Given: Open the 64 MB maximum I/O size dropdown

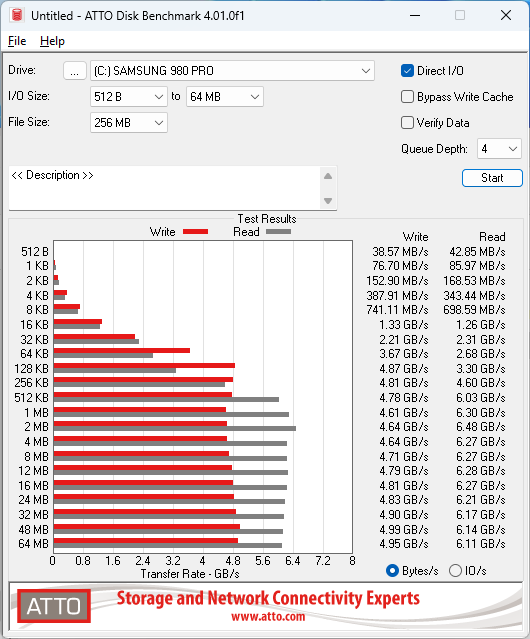Looking at the screenshot, I should pyautogui.click(x=224, y=97).
